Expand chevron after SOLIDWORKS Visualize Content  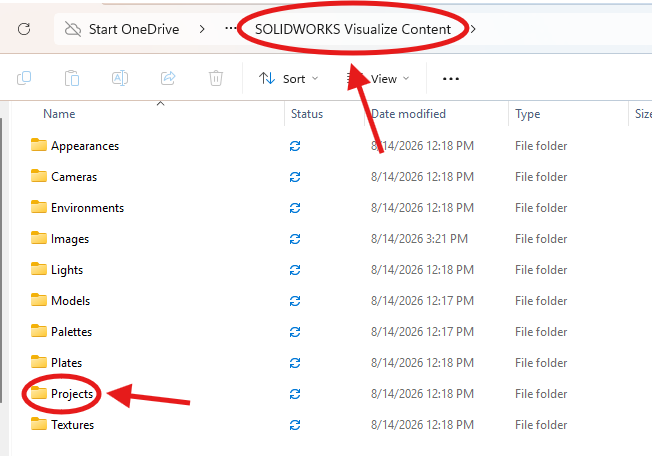point(473,29)
